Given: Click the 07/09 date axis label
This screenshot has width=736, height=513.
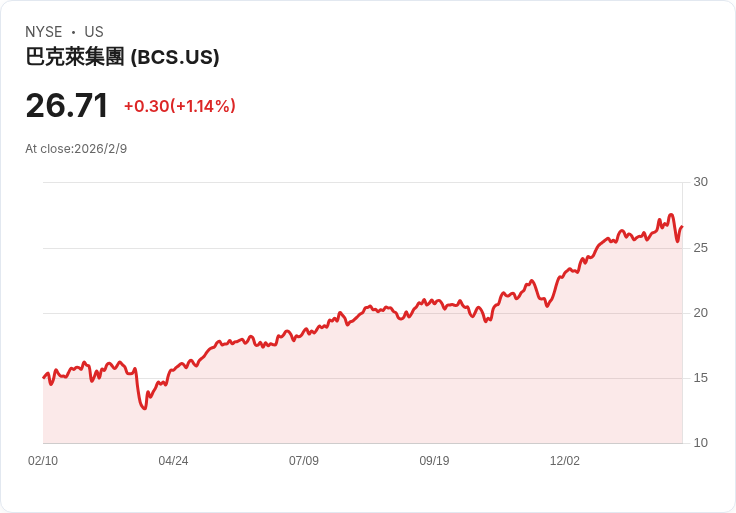Looking at the screenshot, I should 304,461.
